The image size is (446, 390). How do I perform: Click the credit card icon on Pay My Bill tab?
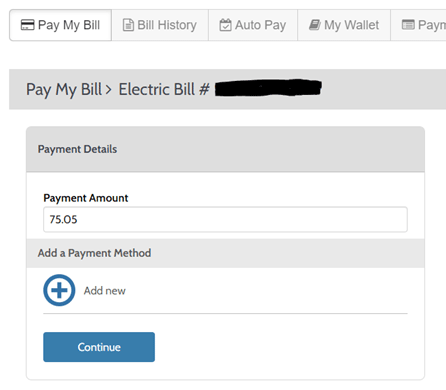(27, 25)
